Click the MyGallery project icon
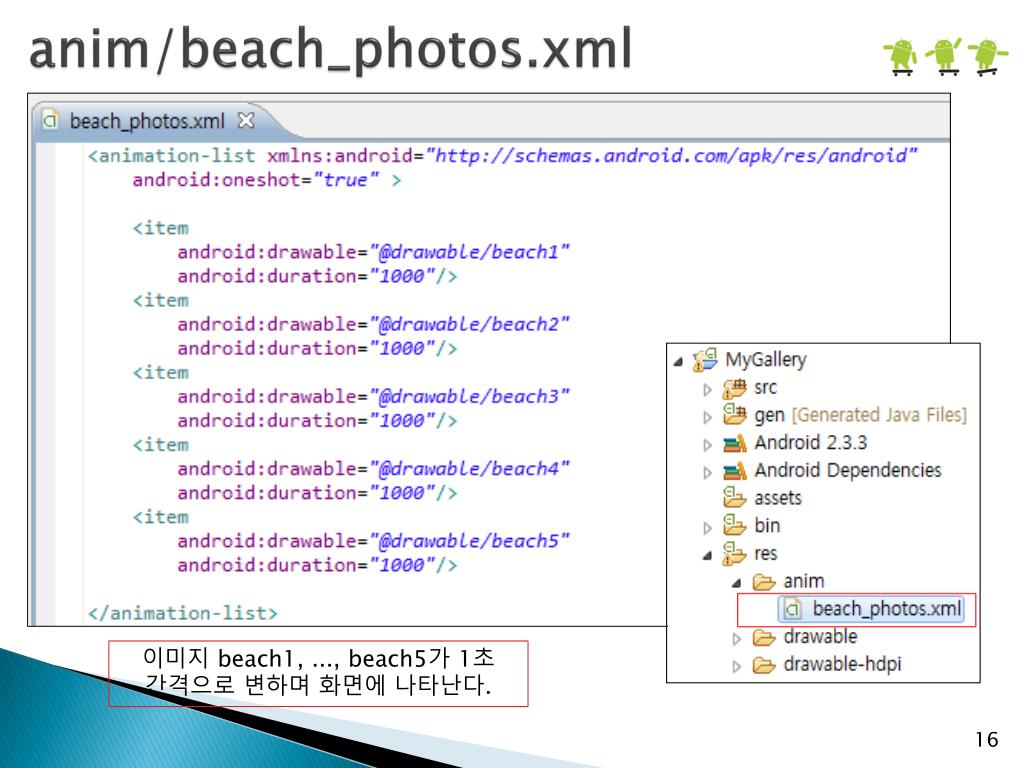Viewport: 1024px width, 768px height. 706,359
